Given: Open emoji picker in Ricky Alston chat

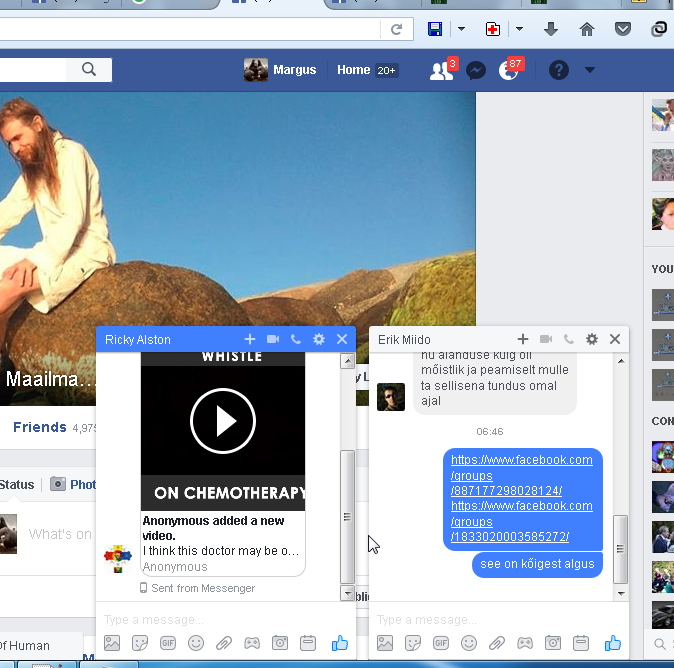Looking at the screenshot, I should 196,643.
